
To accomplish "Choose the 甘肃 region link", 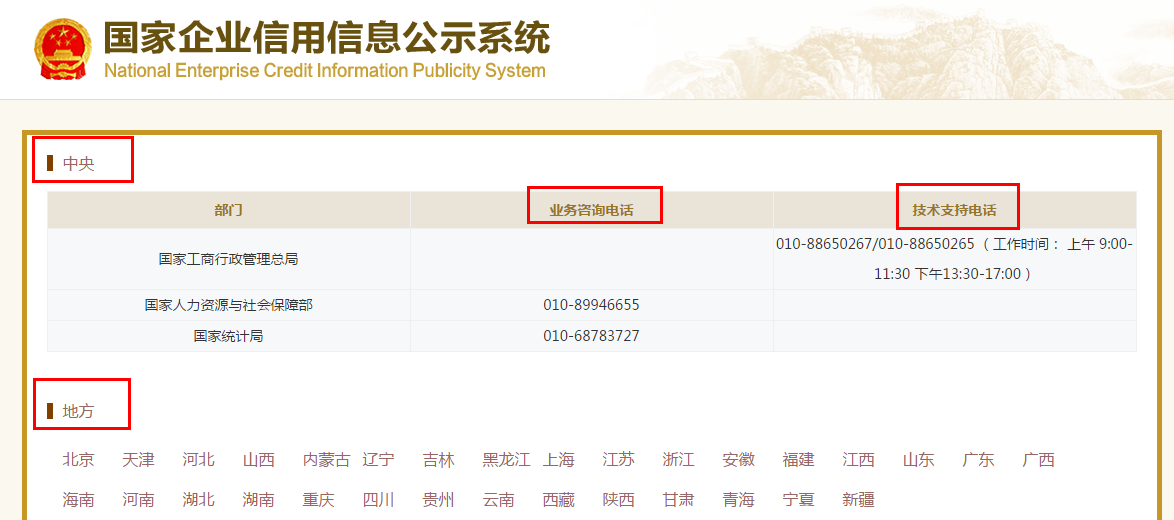I will coord(678,499).
